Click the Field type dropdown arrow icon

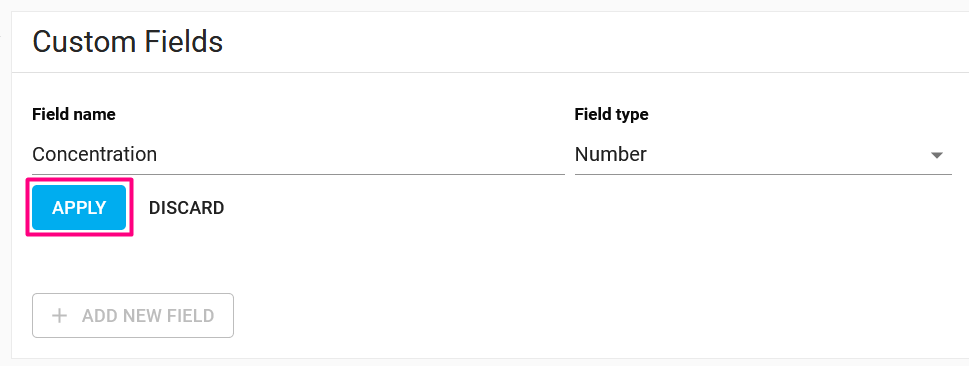coord(937,155)
